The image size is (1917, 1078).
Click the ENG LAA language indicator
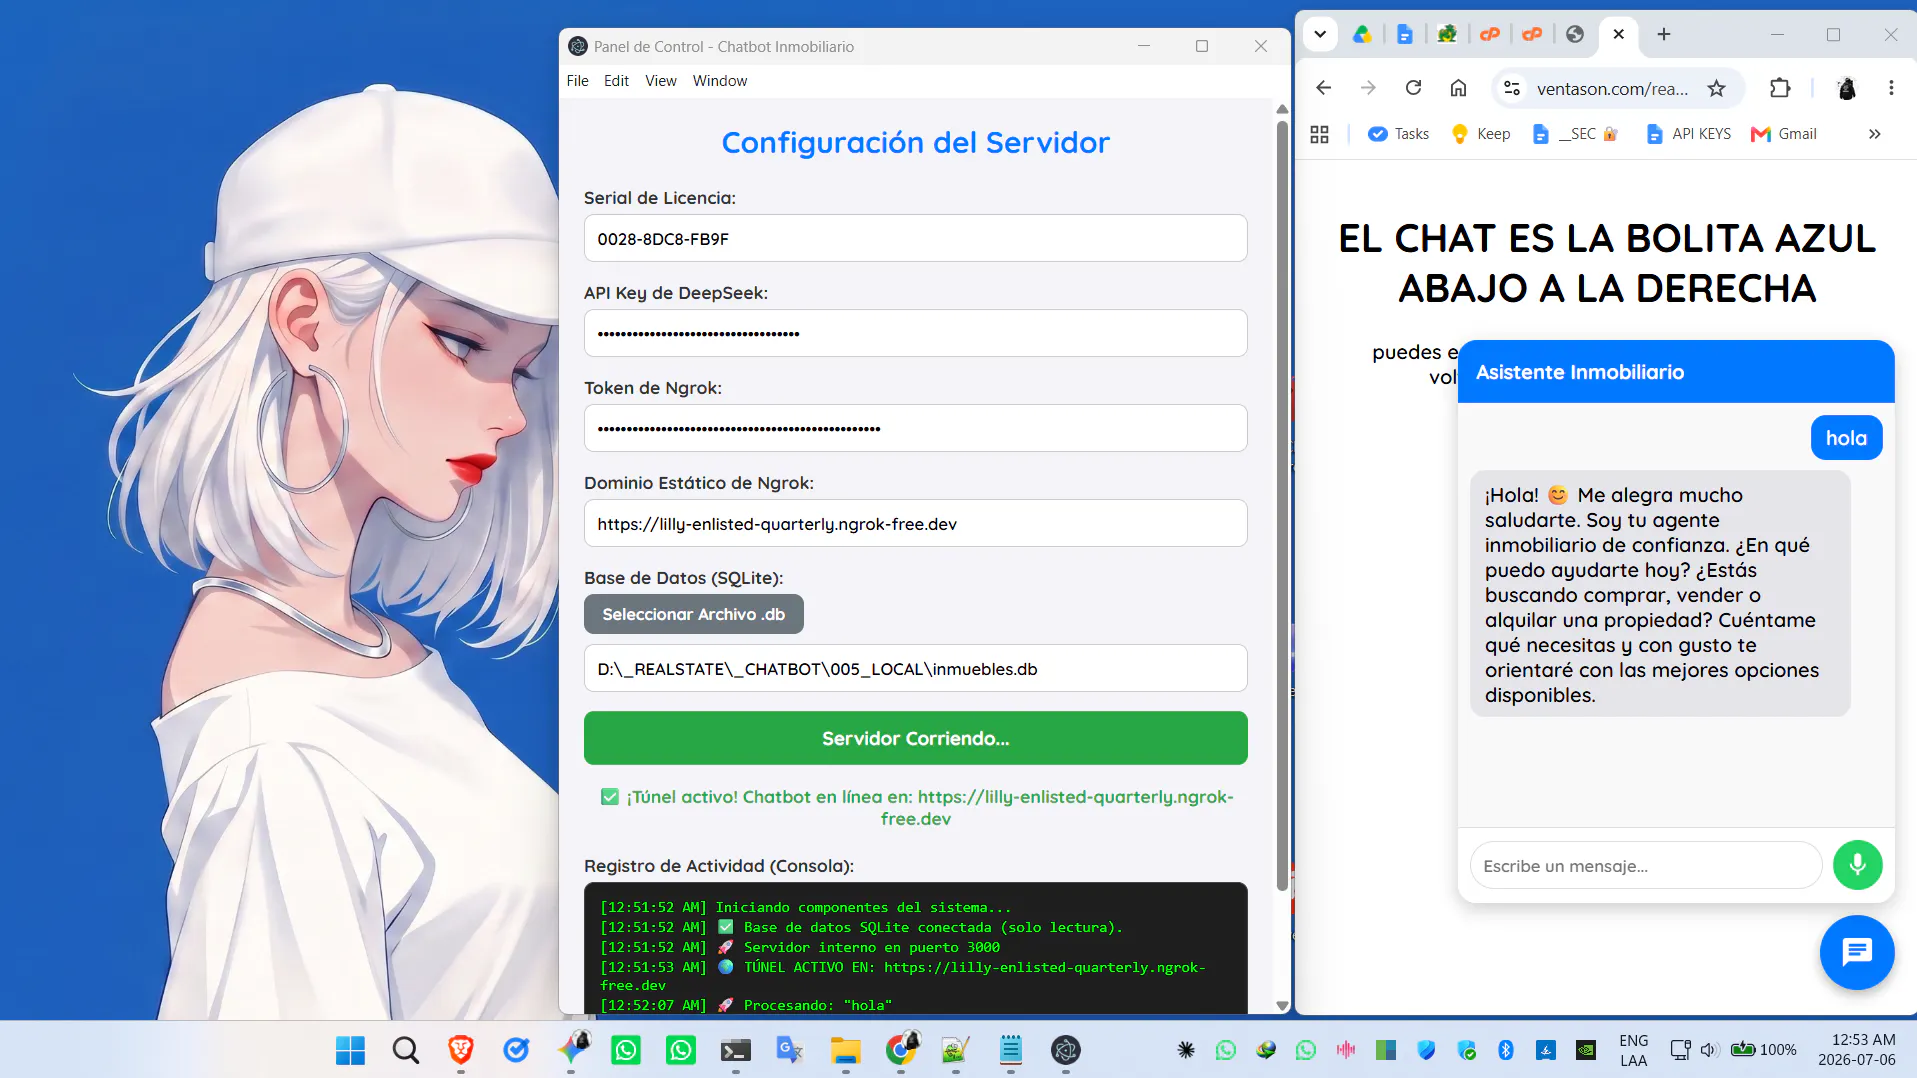1633,1050
